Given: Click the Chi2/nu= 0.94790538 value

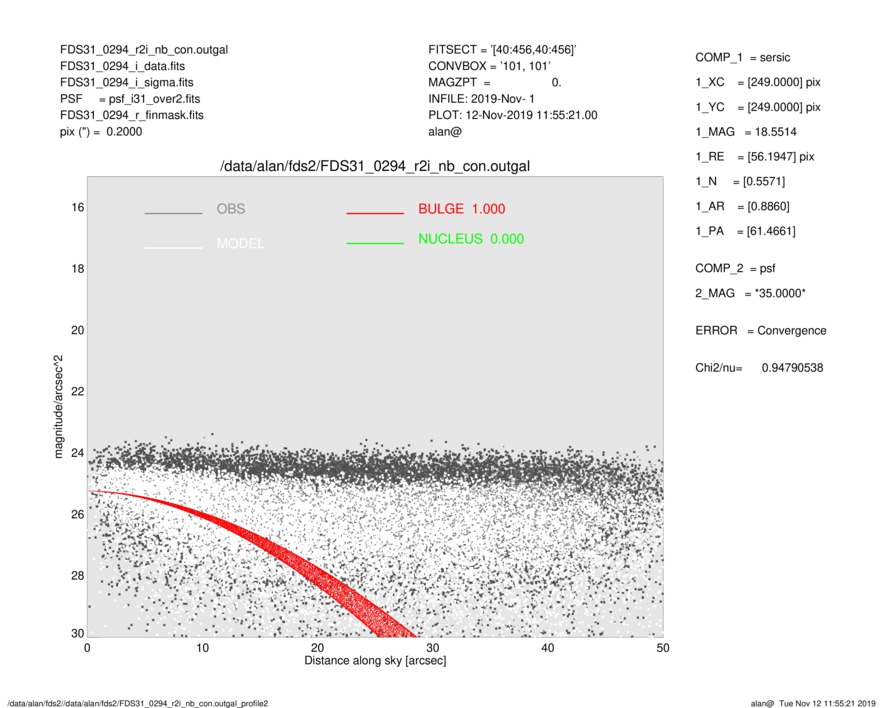Looking at the screenshot, I should click(x=759, y=368).
